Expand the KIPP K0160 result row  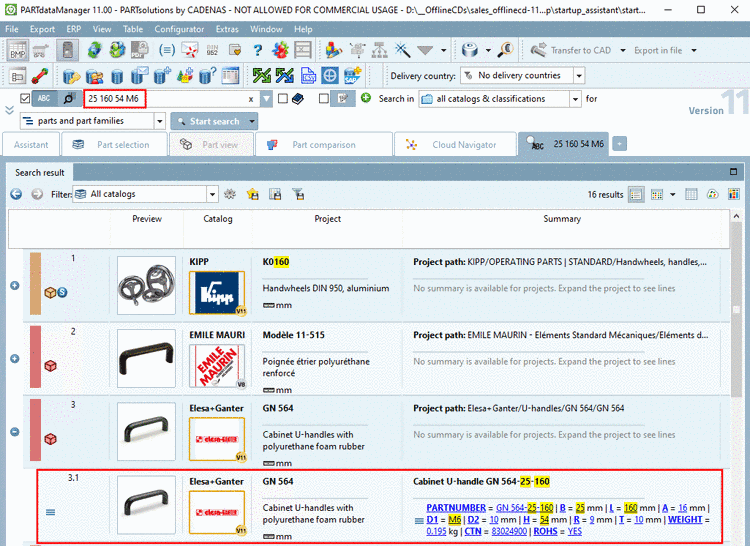click(x=15, y=285)
